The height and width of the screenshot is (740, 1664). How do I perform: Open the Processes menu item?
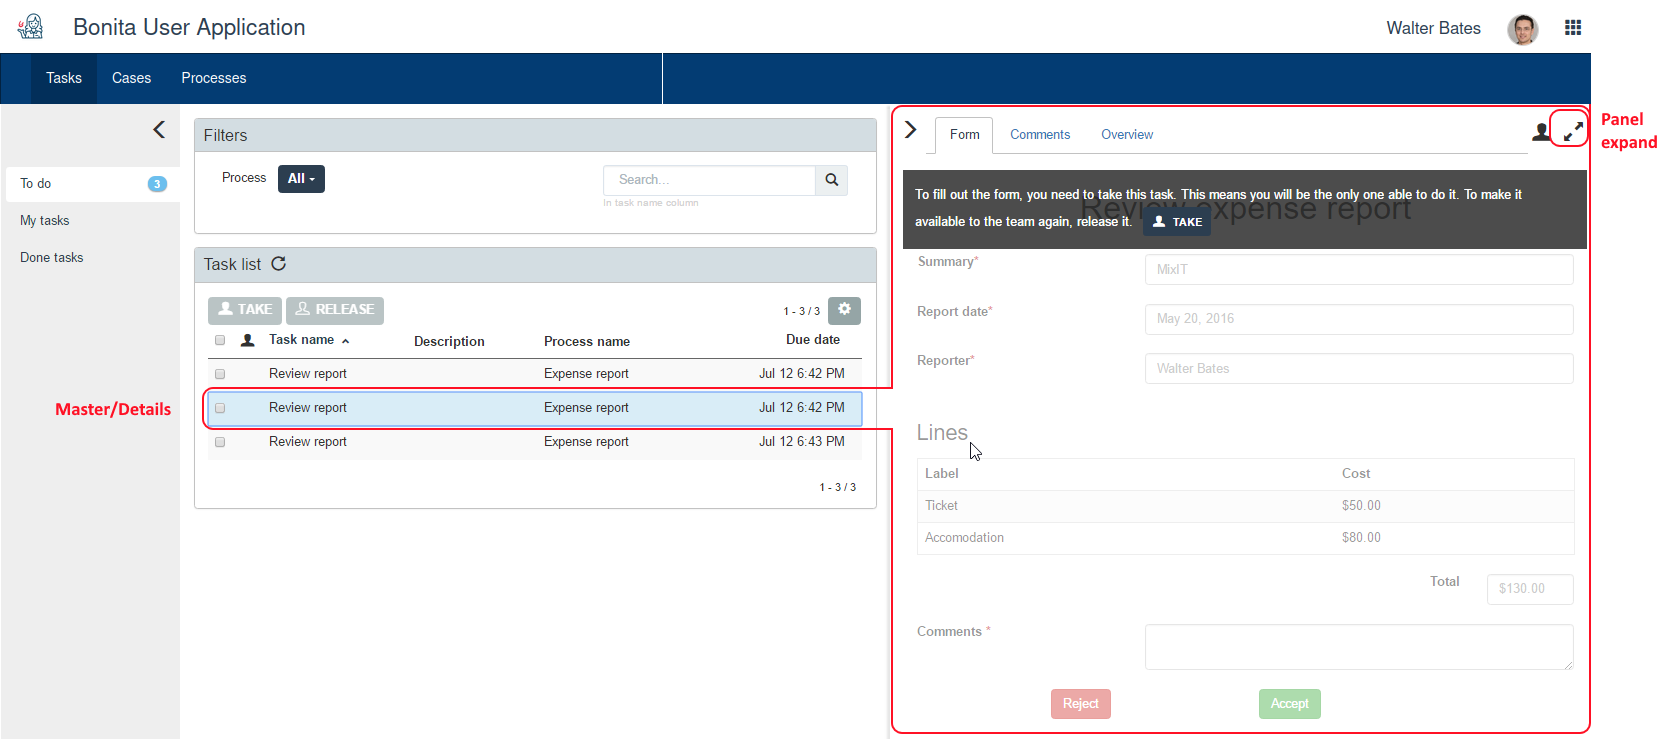pyautogui.click(x=213, y=78)
